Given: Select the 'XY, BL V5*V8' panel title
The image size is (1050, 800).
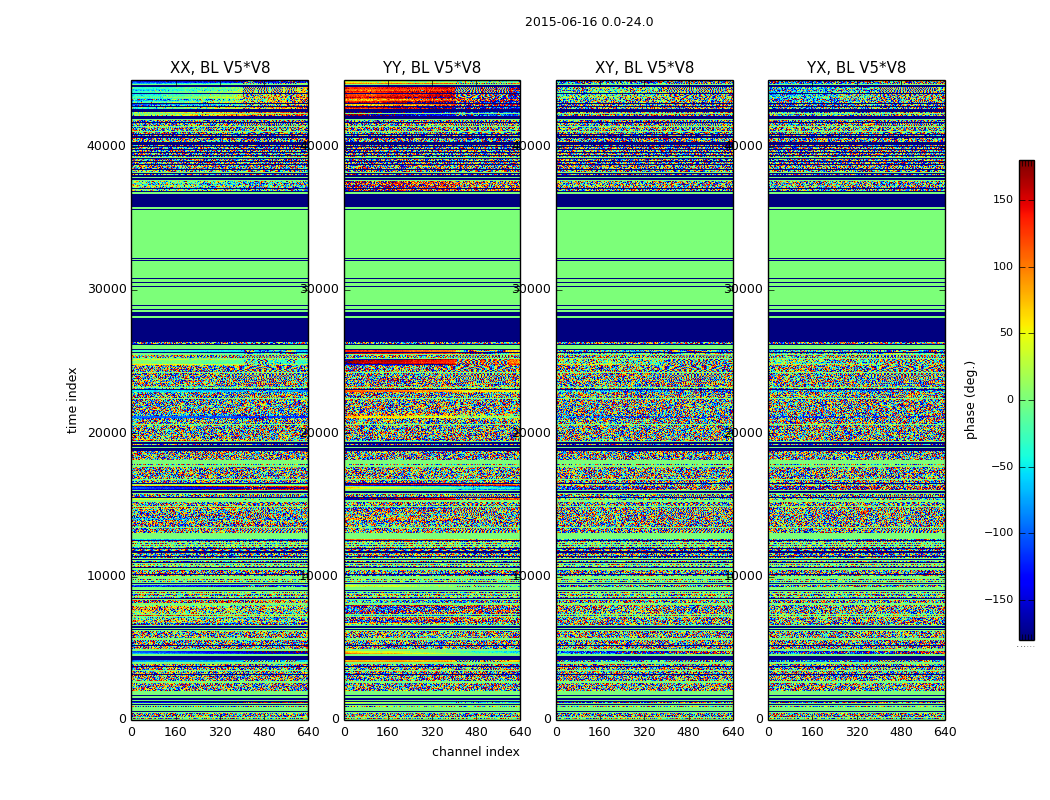Looking at the screenshot, I should coord(644,68).
